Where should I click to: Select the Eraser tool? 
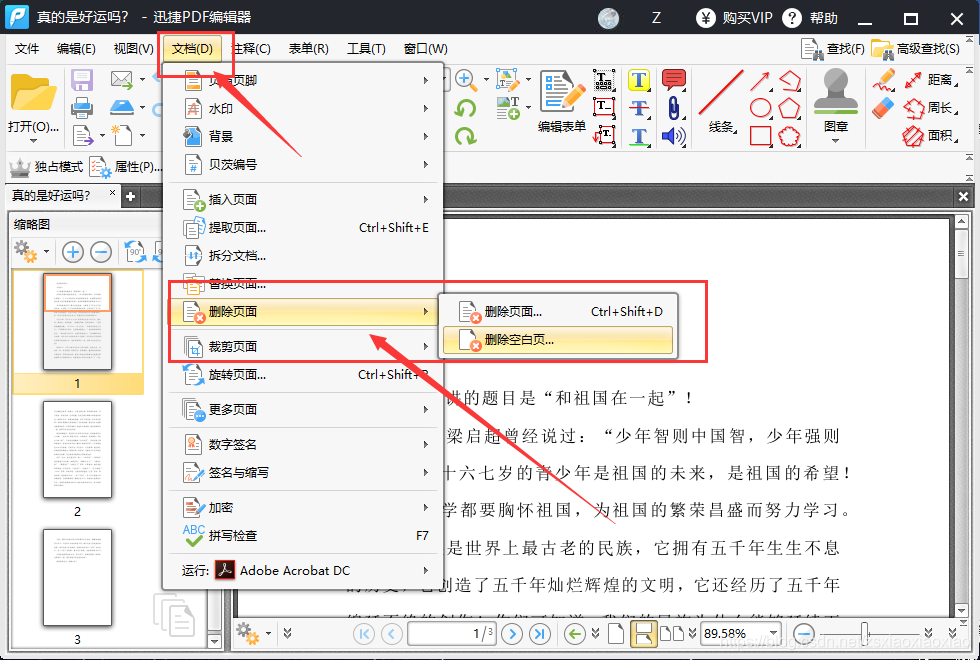883,108
